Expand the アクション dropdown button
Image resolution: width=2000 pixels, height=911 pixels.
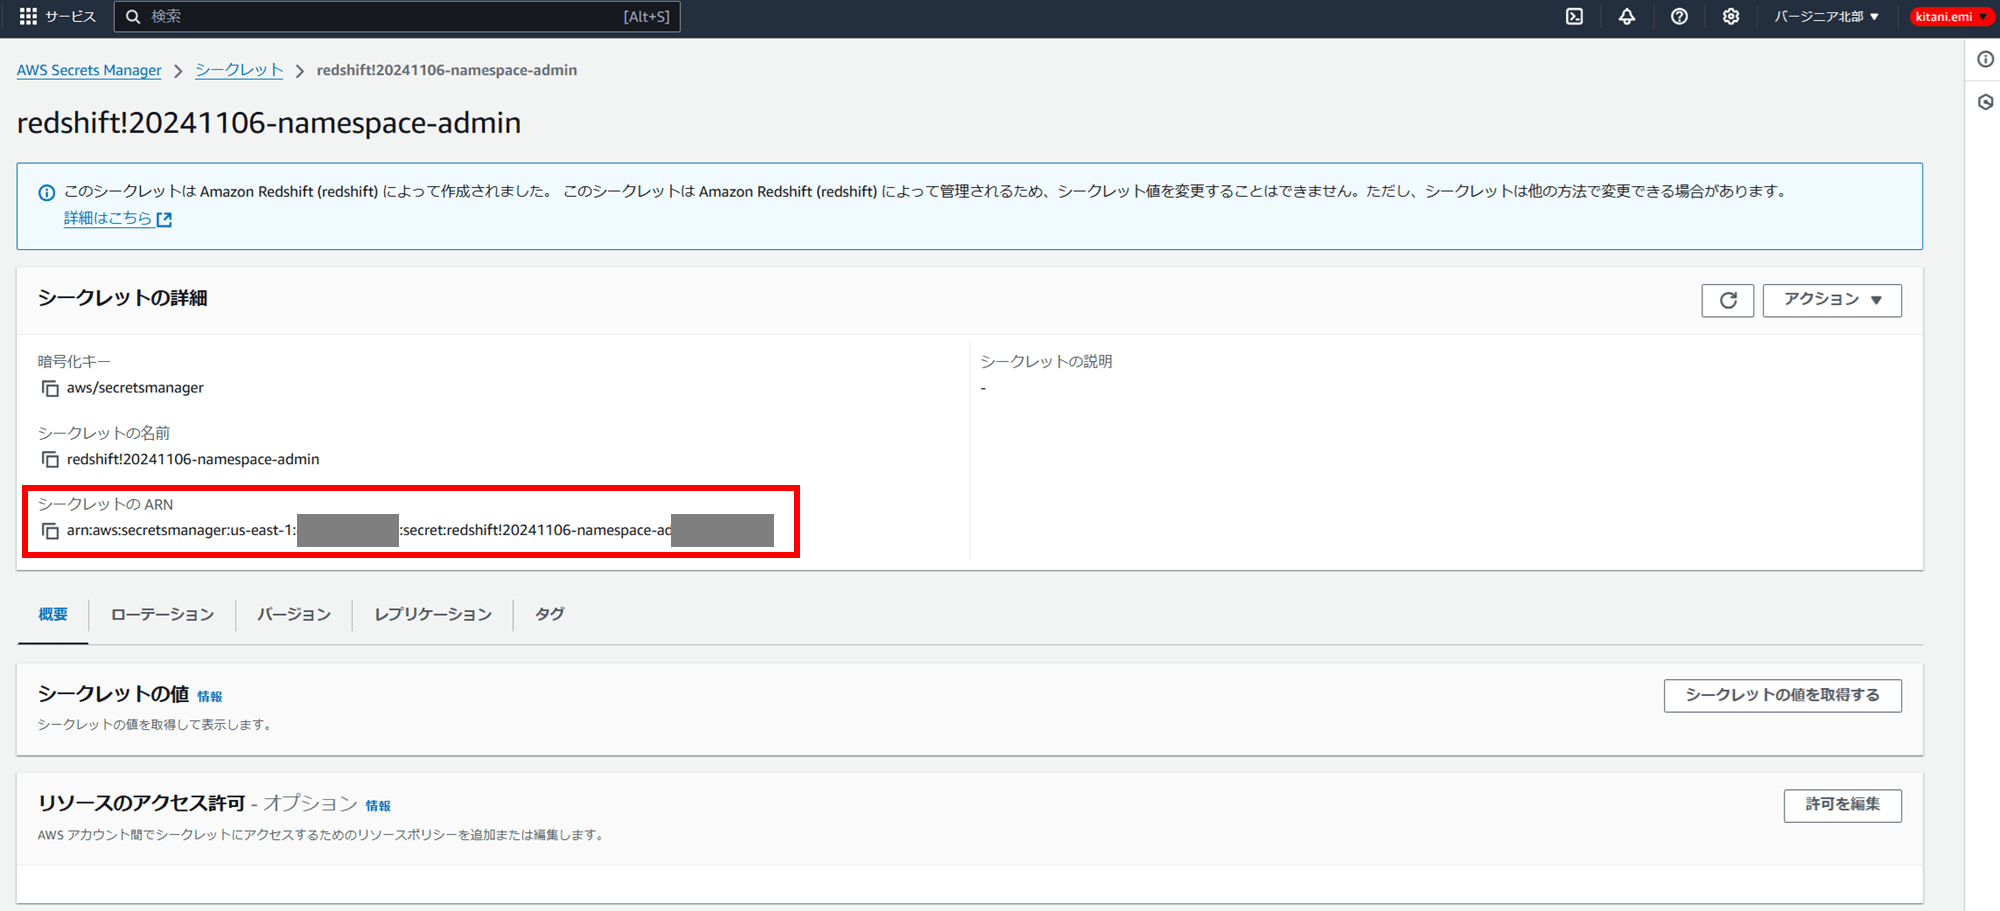tap(1832, 300)
